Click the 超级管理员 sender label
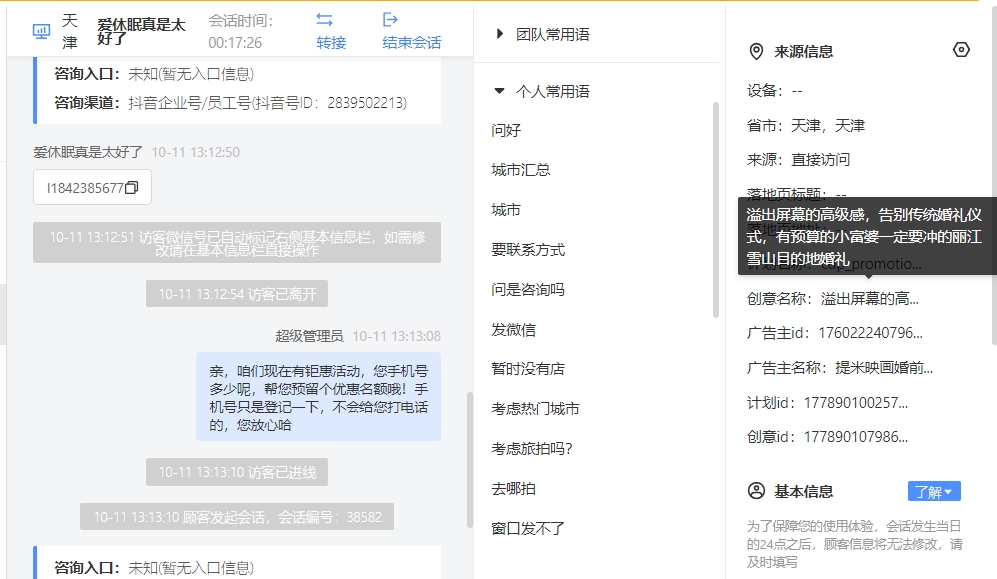The width and height of the screenshot is (997, 579). coord(309,336)
